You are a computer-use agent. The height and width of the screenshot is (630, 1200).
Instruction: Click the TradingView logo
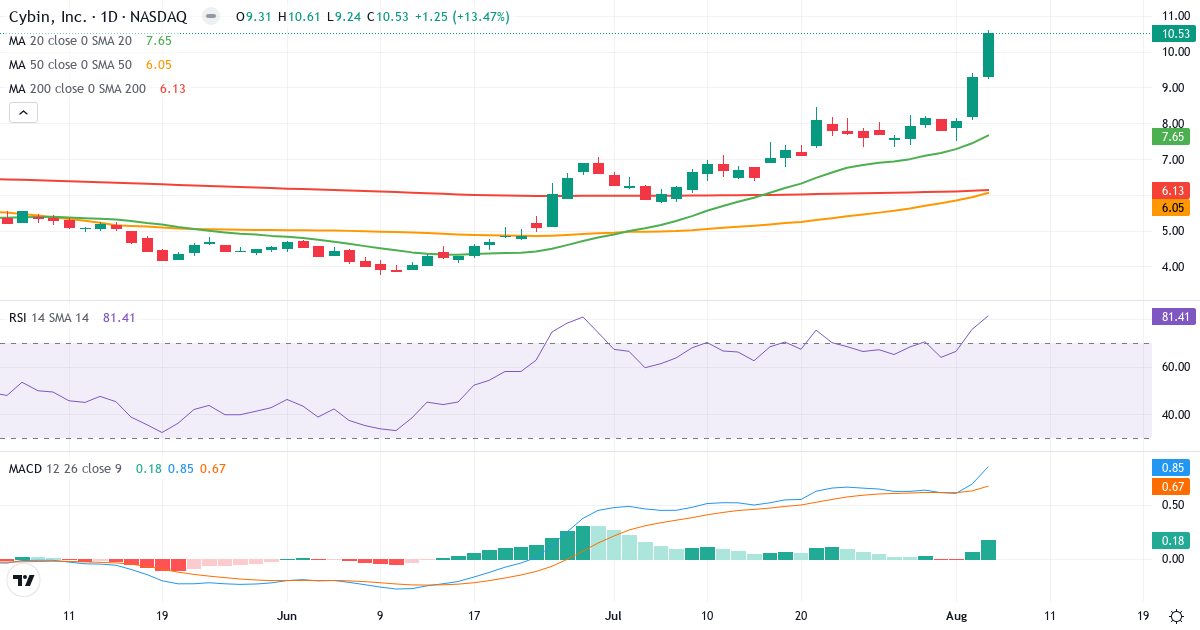(24, 581)
